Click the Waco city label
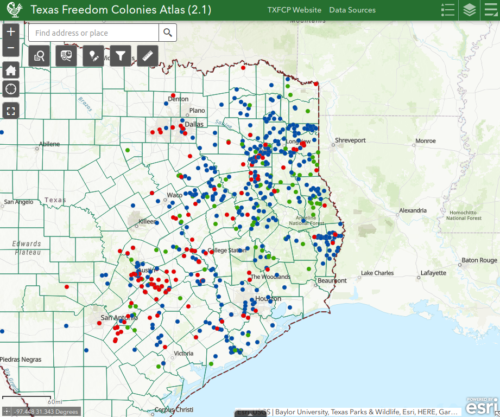This screenshot has width=500, height=417. pyautogui.click(x=174, y=195)
